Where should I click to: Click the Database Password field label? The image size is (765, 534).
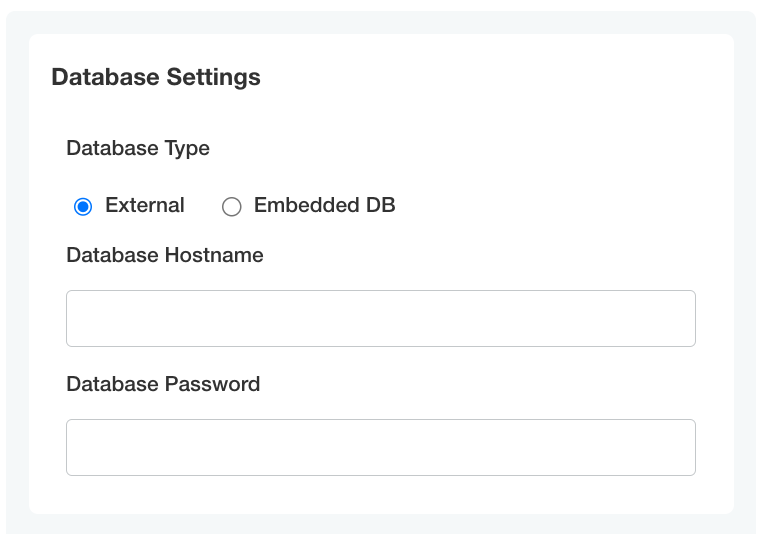[163, 385]
